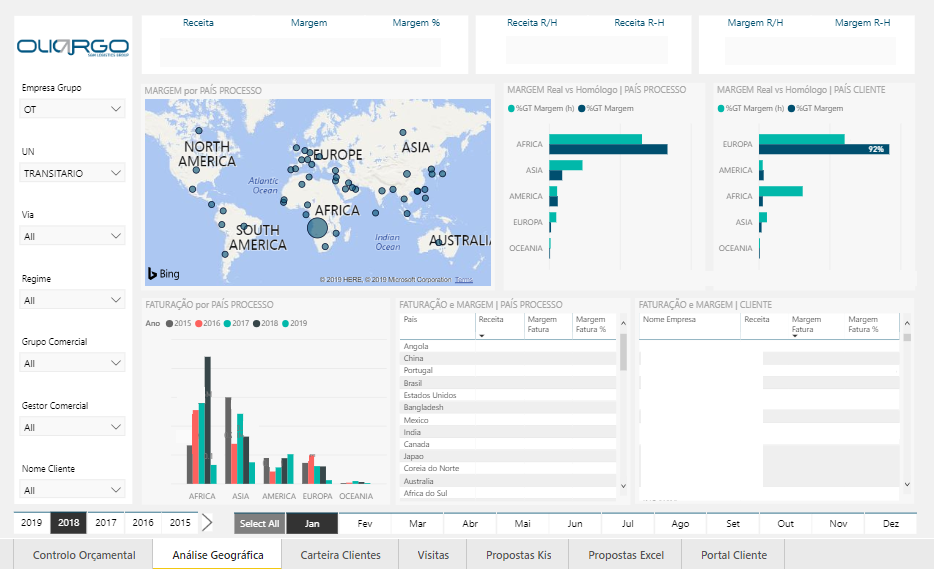Select year 2018 in year slicer
Viewport: 934px width, 569px height.
[69, 523]
